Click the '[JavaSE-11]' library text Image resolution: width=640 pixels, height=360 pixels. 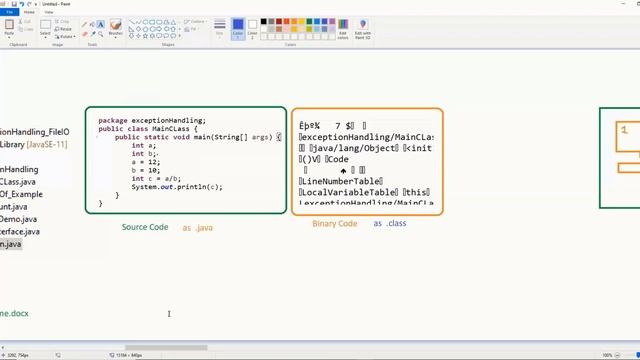coord(47,144)
